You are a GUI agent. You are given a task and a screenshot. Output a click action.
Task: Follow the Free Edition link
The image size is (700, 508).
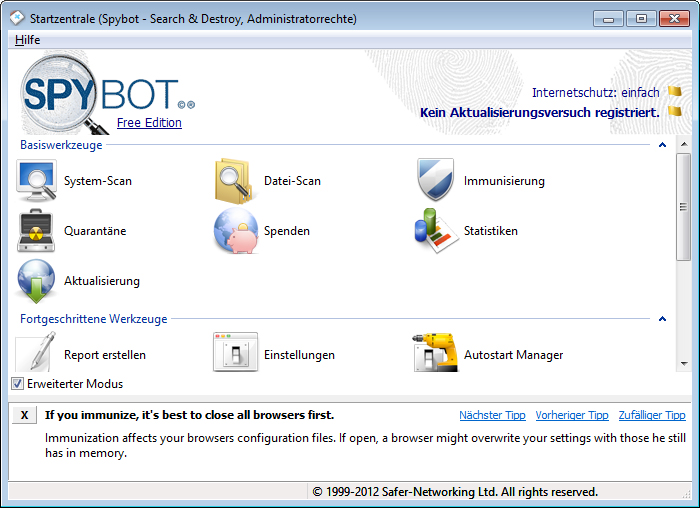[149, 122]
